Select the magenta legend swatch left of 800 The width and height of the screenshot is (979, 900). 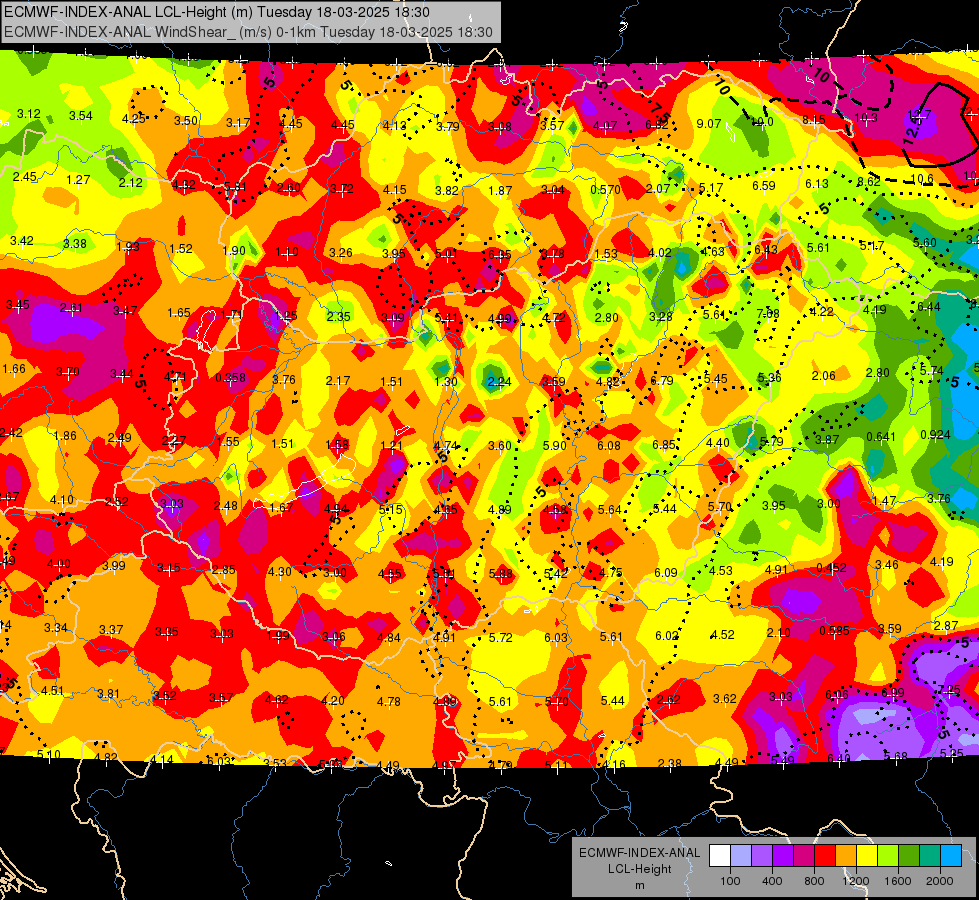(804, 856)
